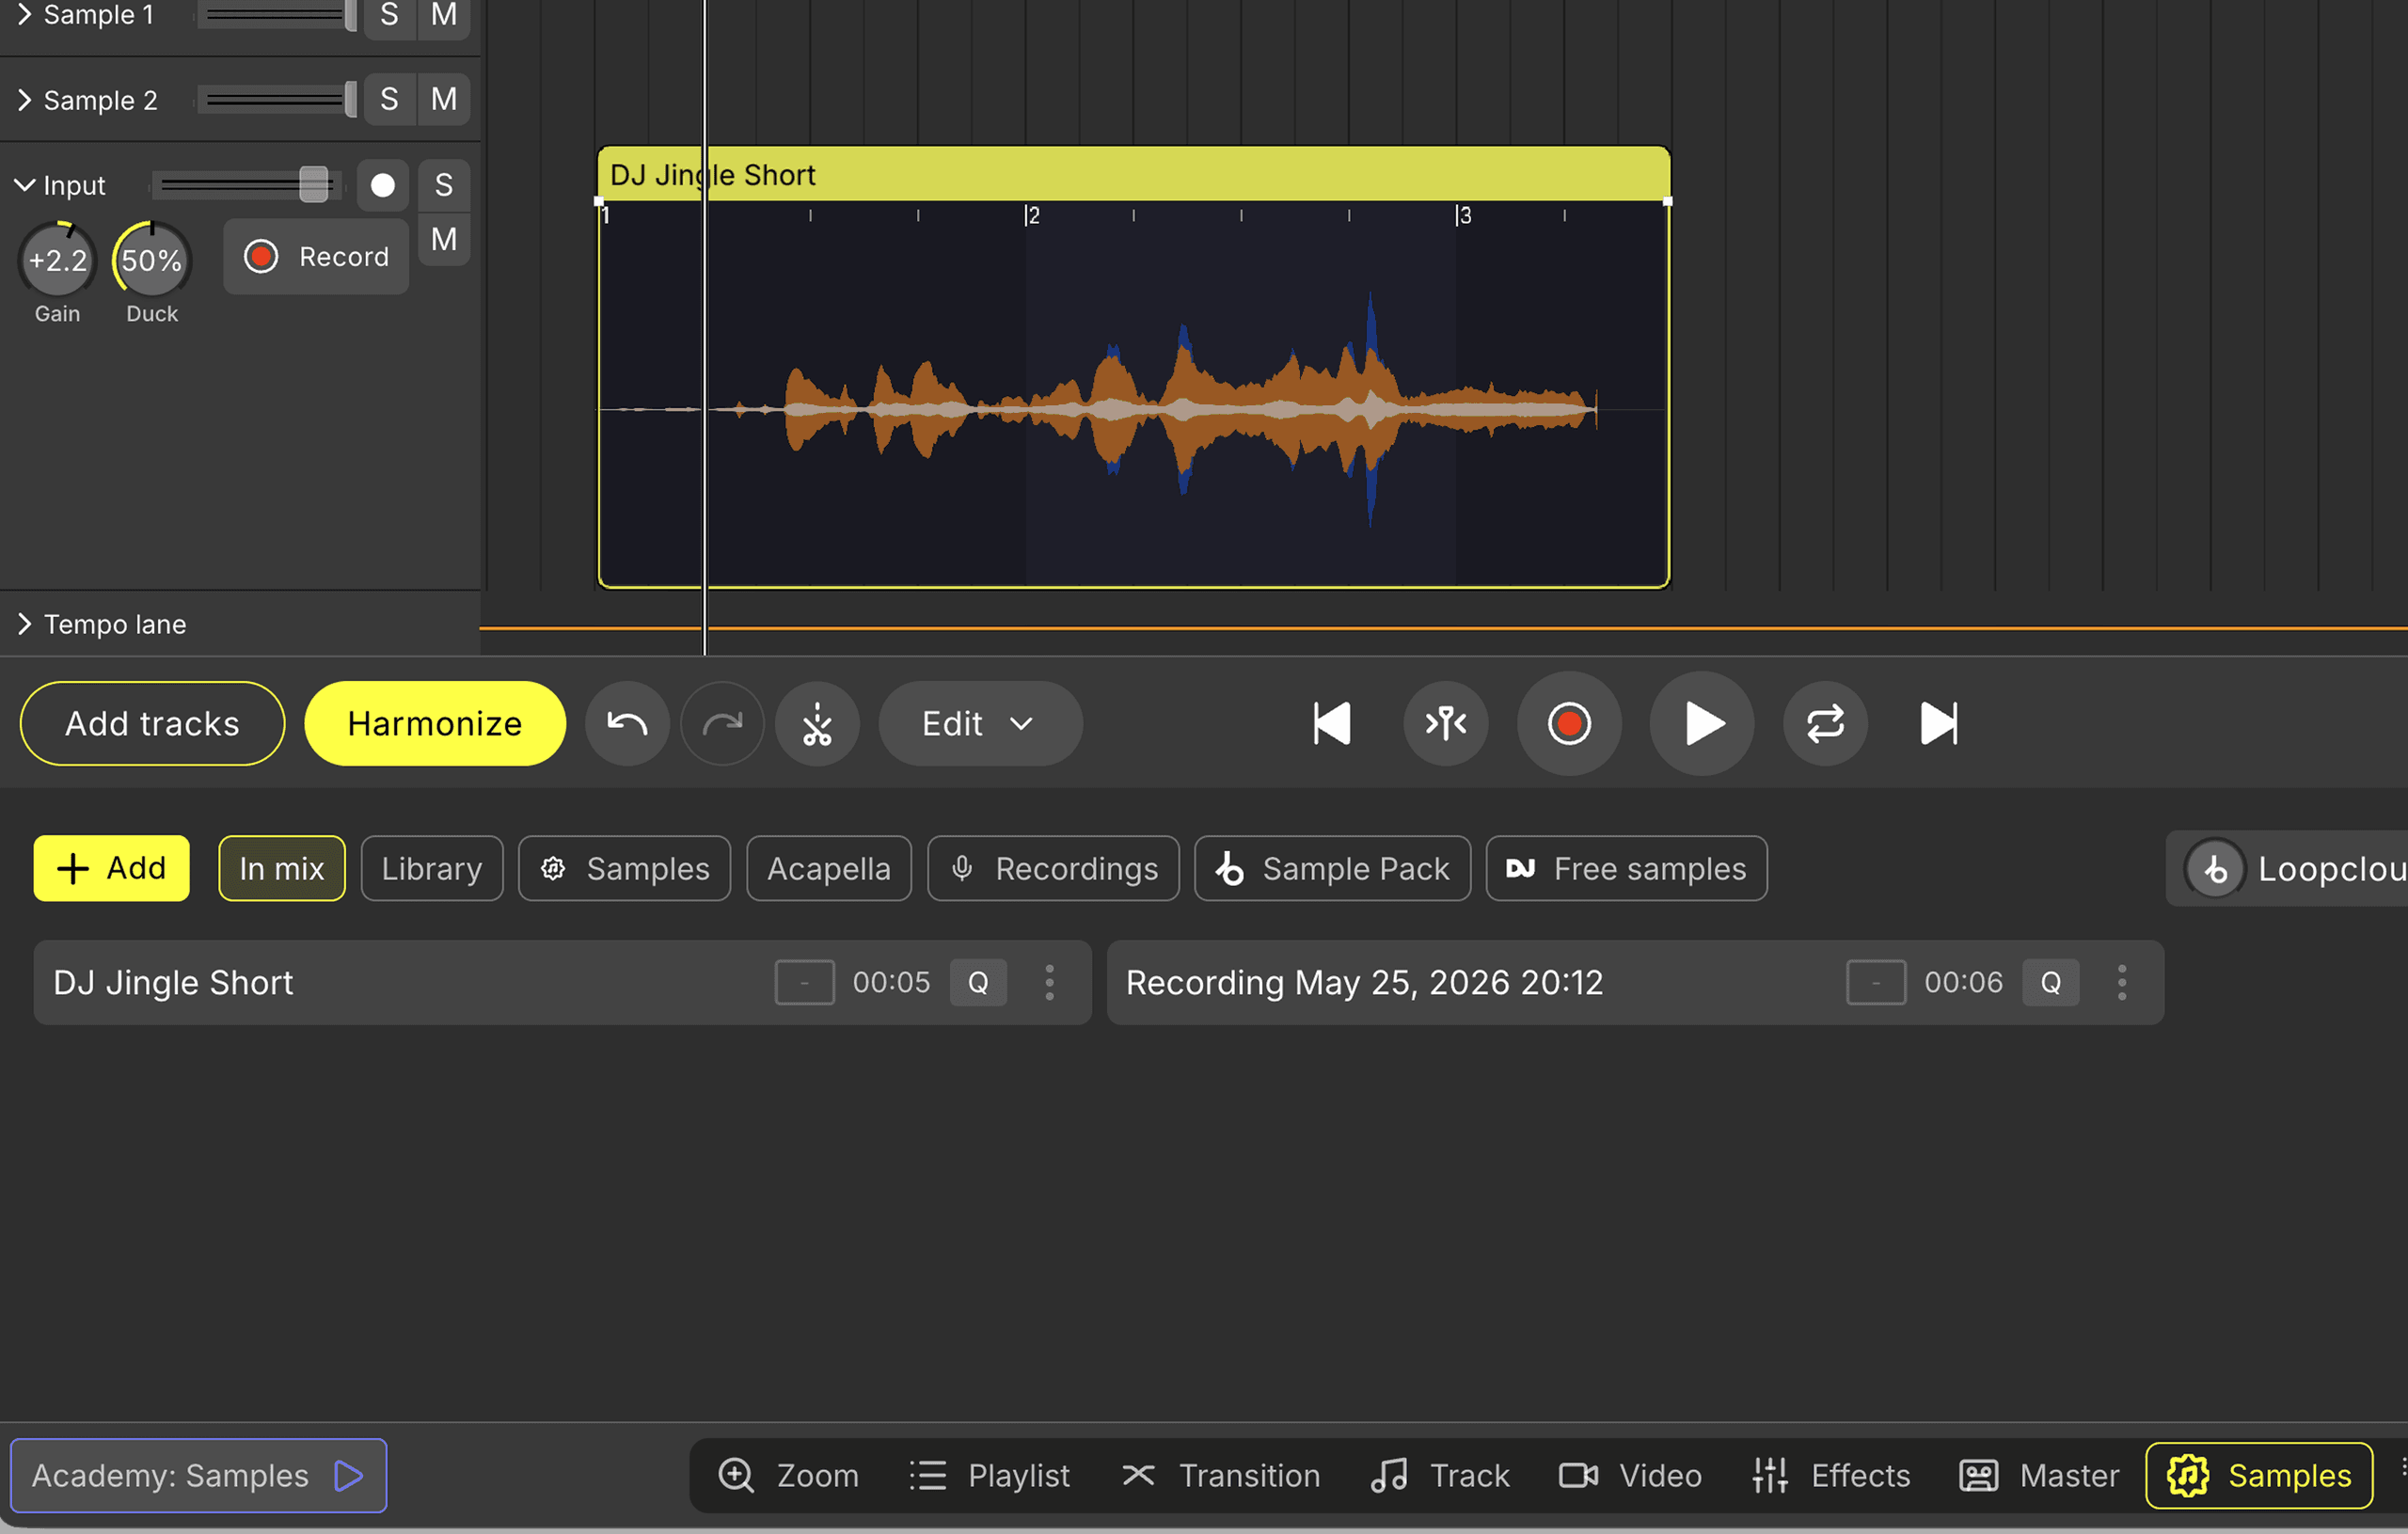Select the DJ Jingle Short clip header
This screenshot has width=2408, height=1534.
tap(1133, 175)
